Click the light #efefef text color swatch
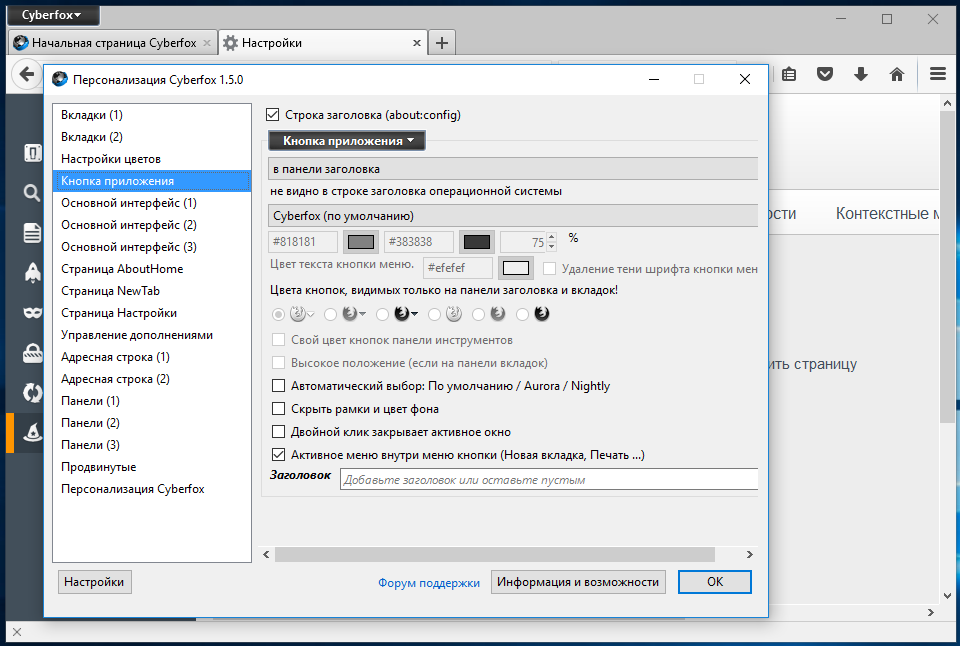960x646 pixels. pyautogui.click(x=516, y=268)
